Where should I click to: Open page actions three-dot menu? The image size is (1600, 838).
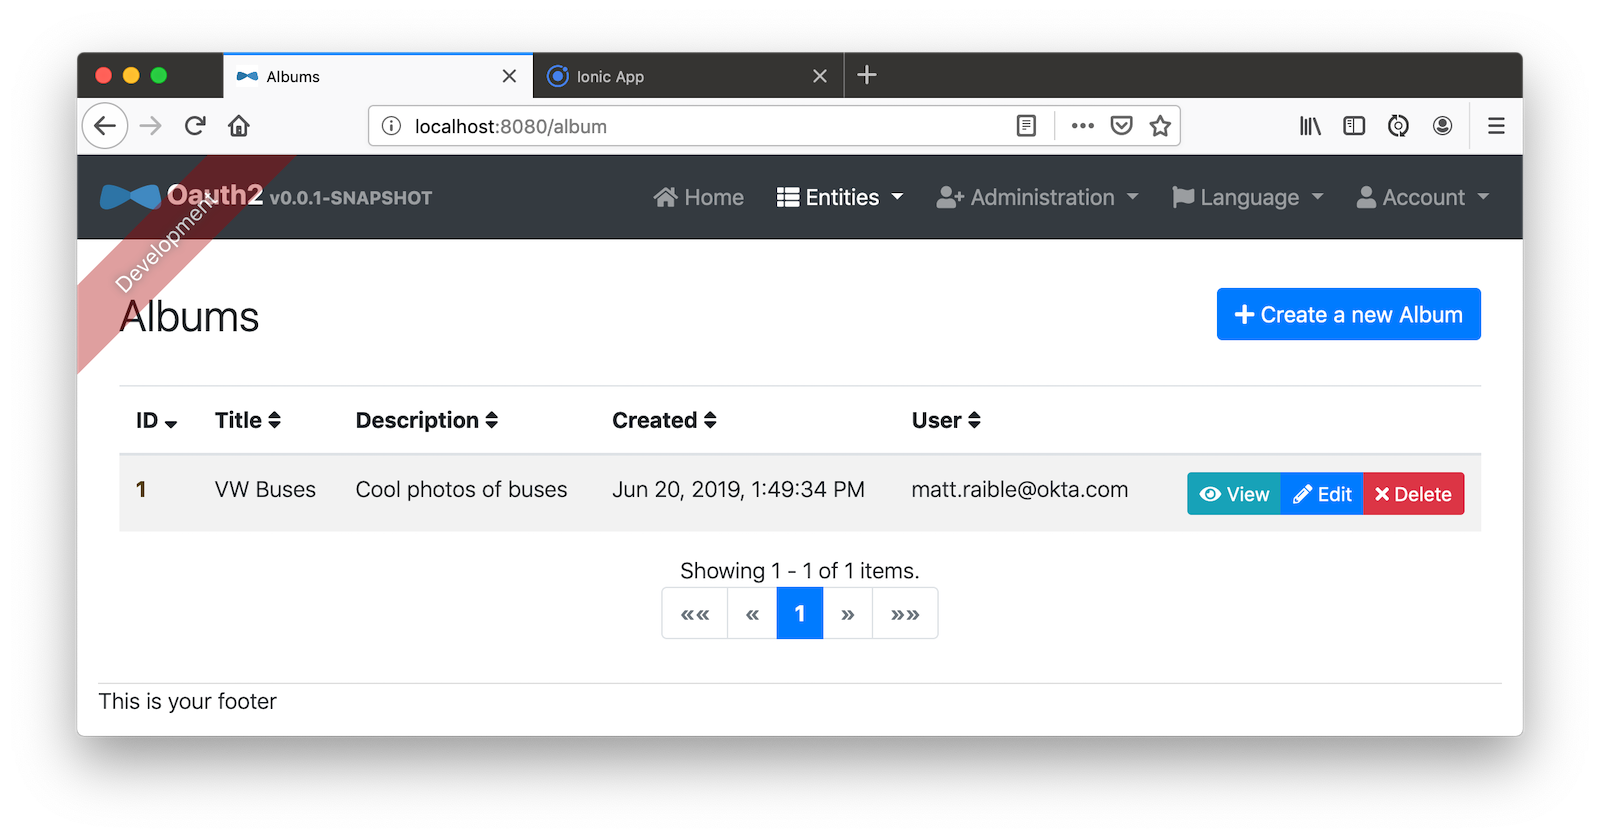(1082, 126)
